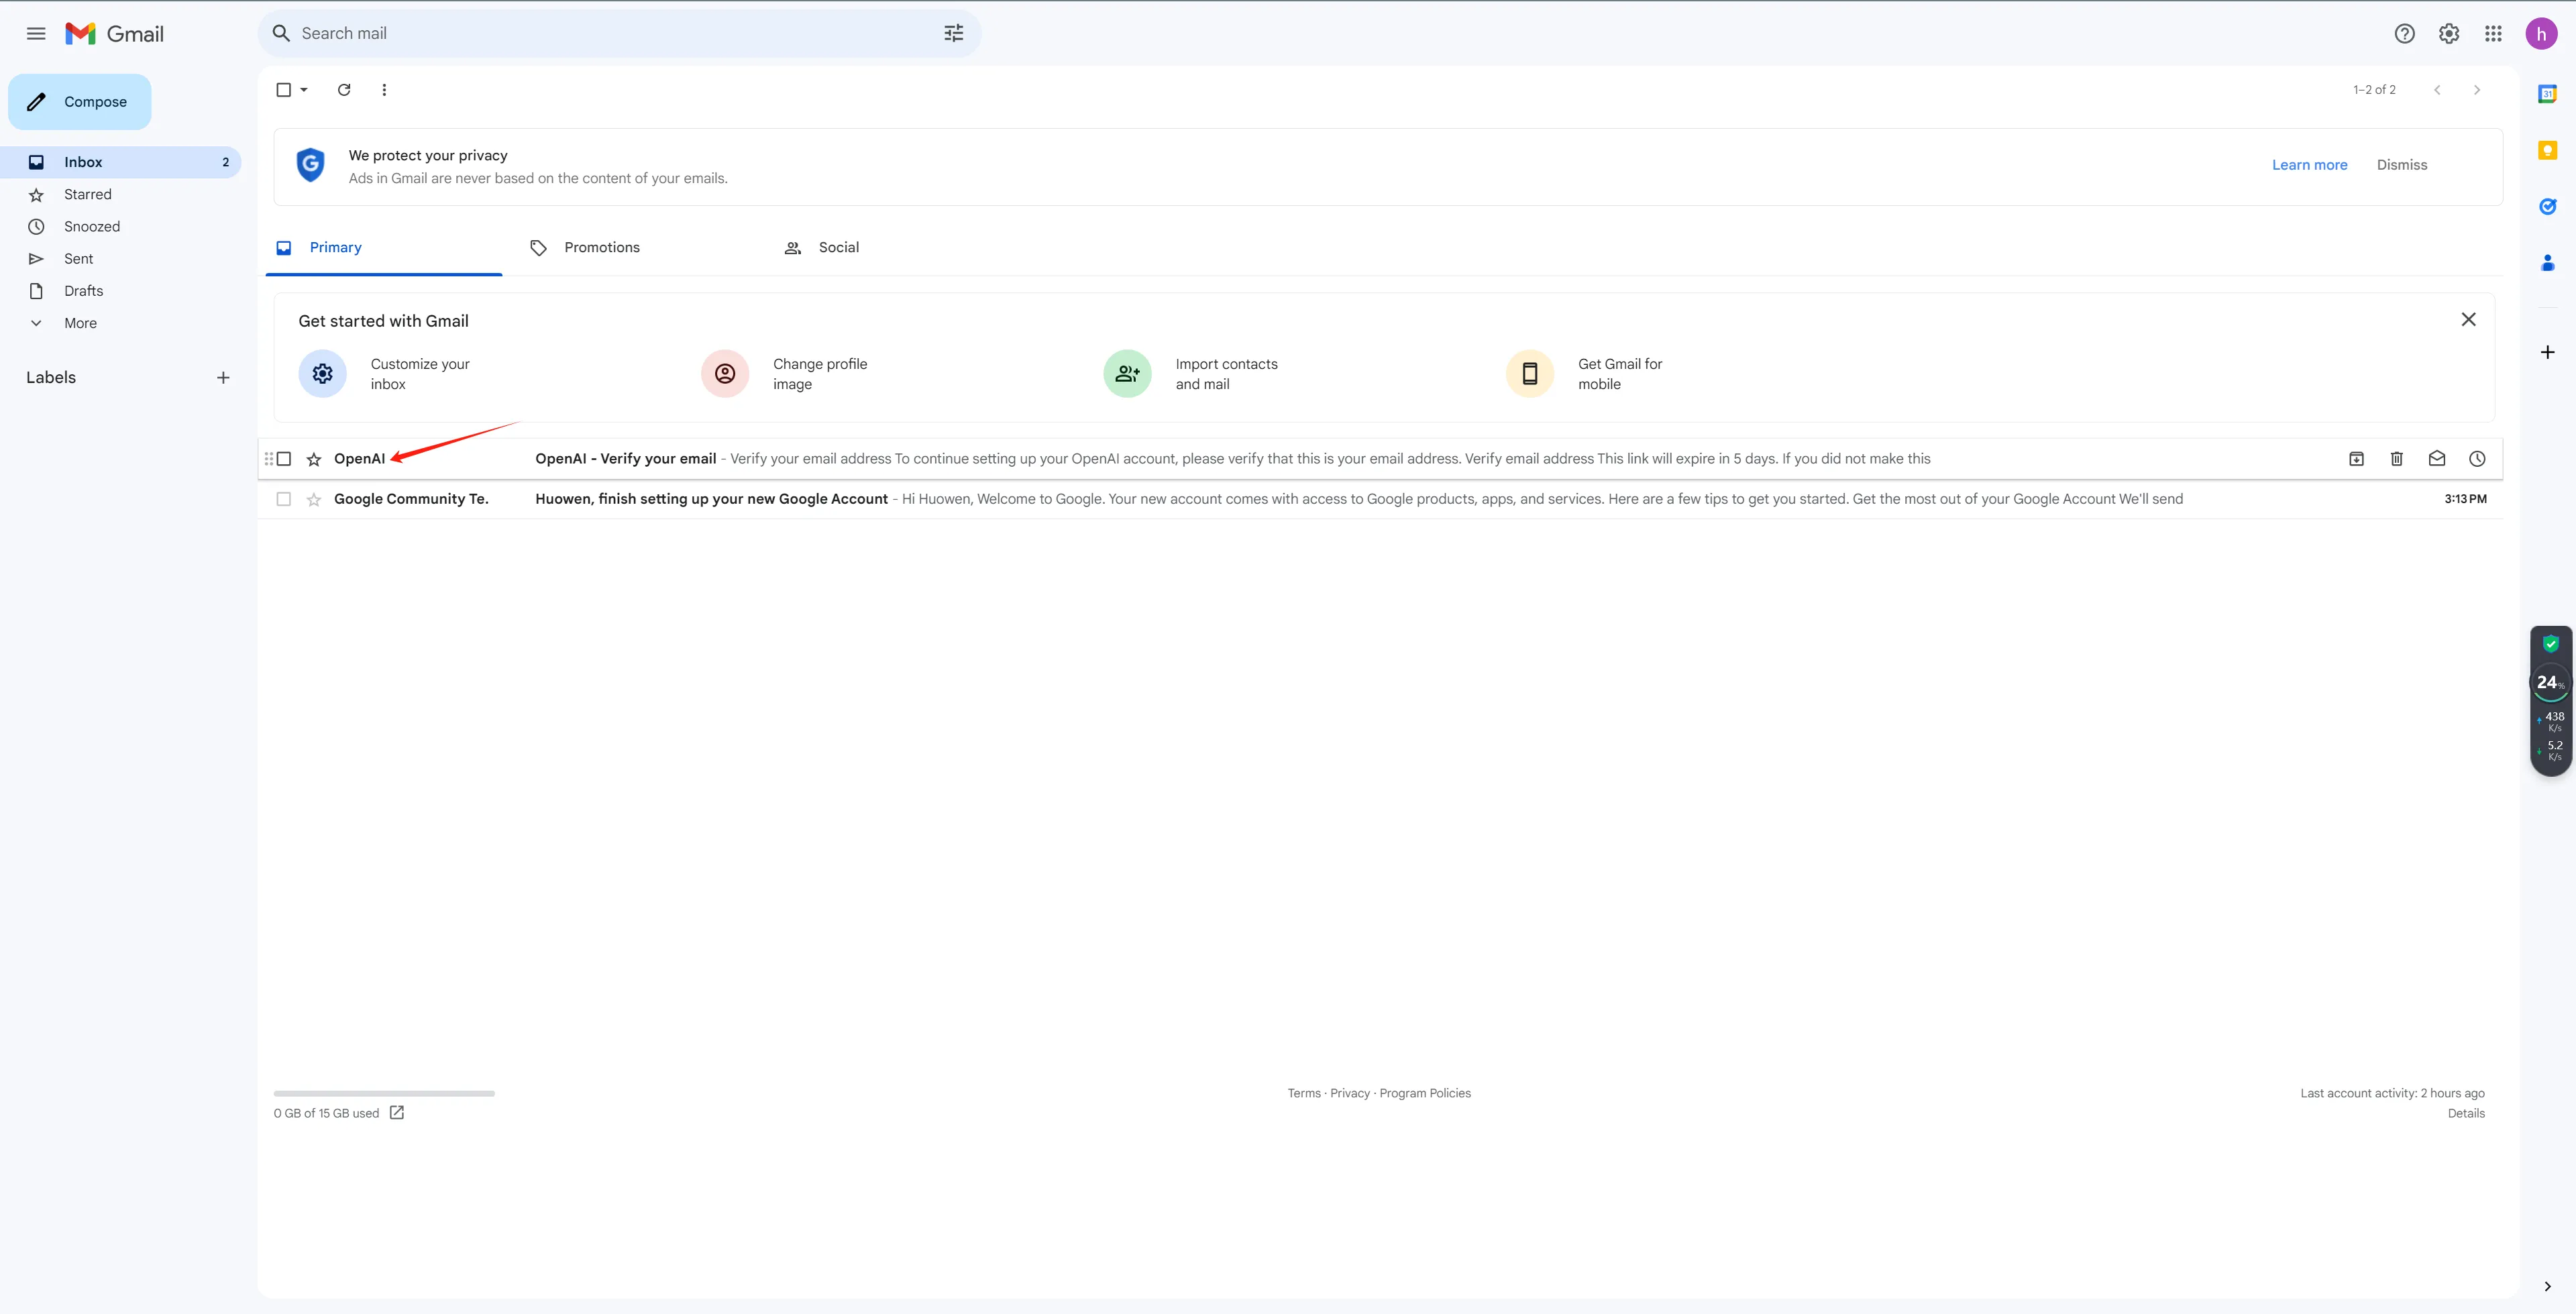Screen dimensions: 2576x1314
Task: Open the Google apps grid
Action: pos(2493,33)
